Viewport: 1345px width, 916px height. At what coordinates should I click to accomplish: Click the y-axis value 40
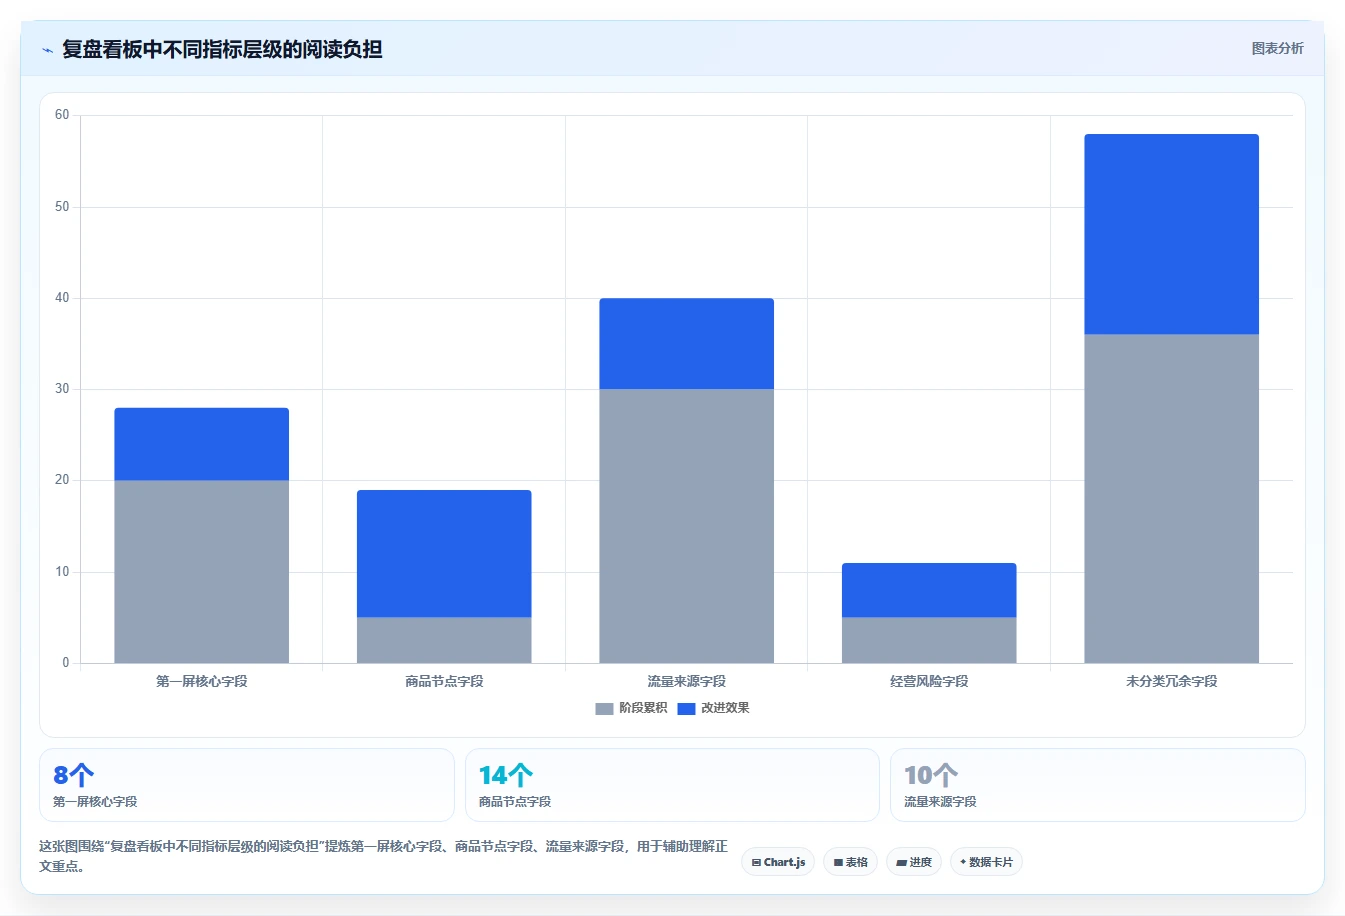pyautogui.click(x=62, y=298)
